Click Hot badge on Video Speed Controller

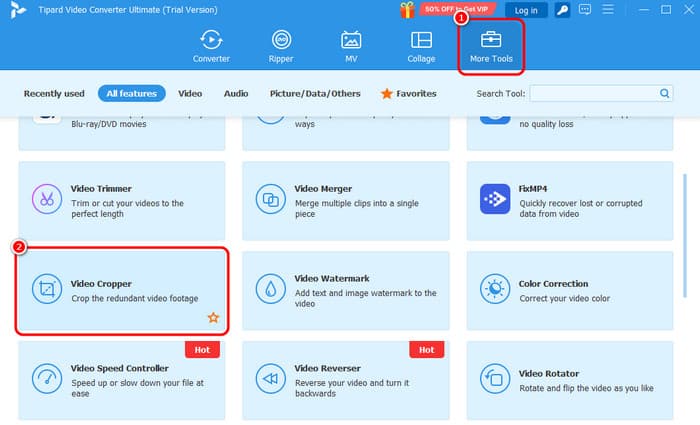point(202,350)
